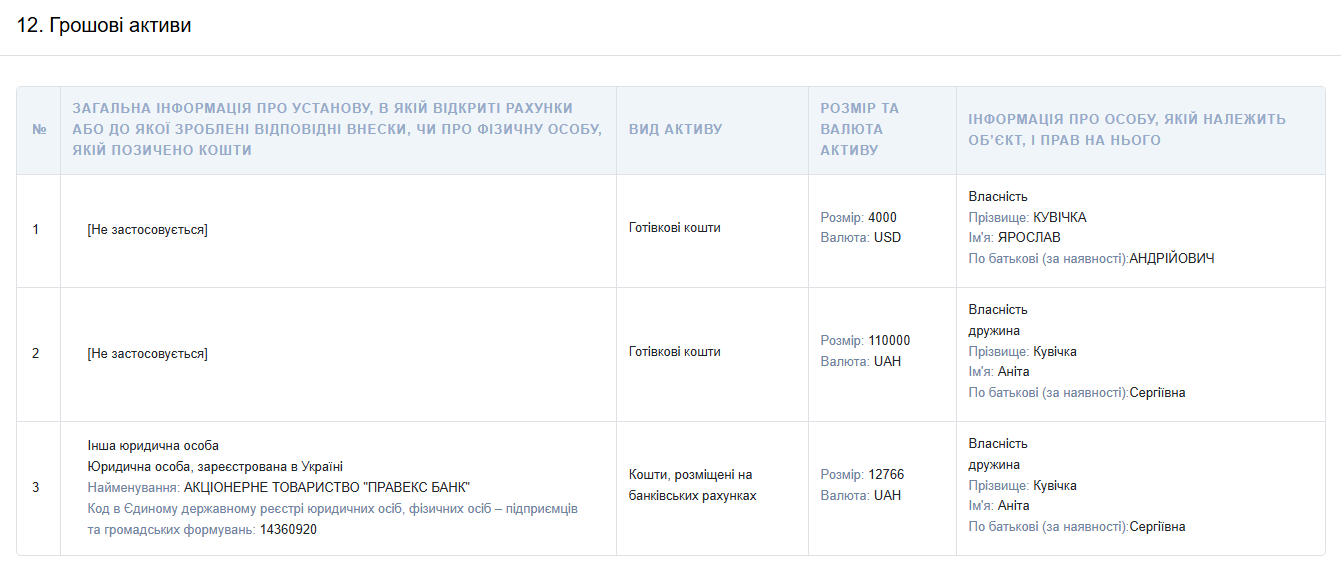1341x572 pixels.
Task: Click the patronymic АНДРІЙОВИЧ
Action: point(1171,259)
